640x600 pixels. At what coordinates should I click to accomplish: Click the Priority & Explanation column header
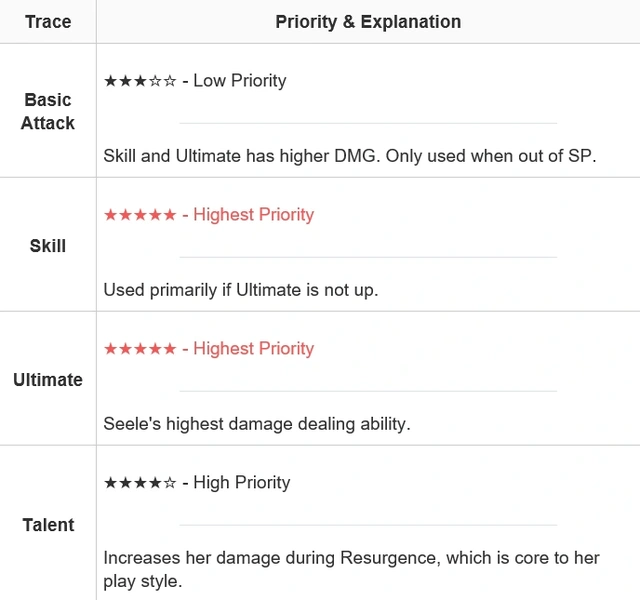tap(368, 22)
